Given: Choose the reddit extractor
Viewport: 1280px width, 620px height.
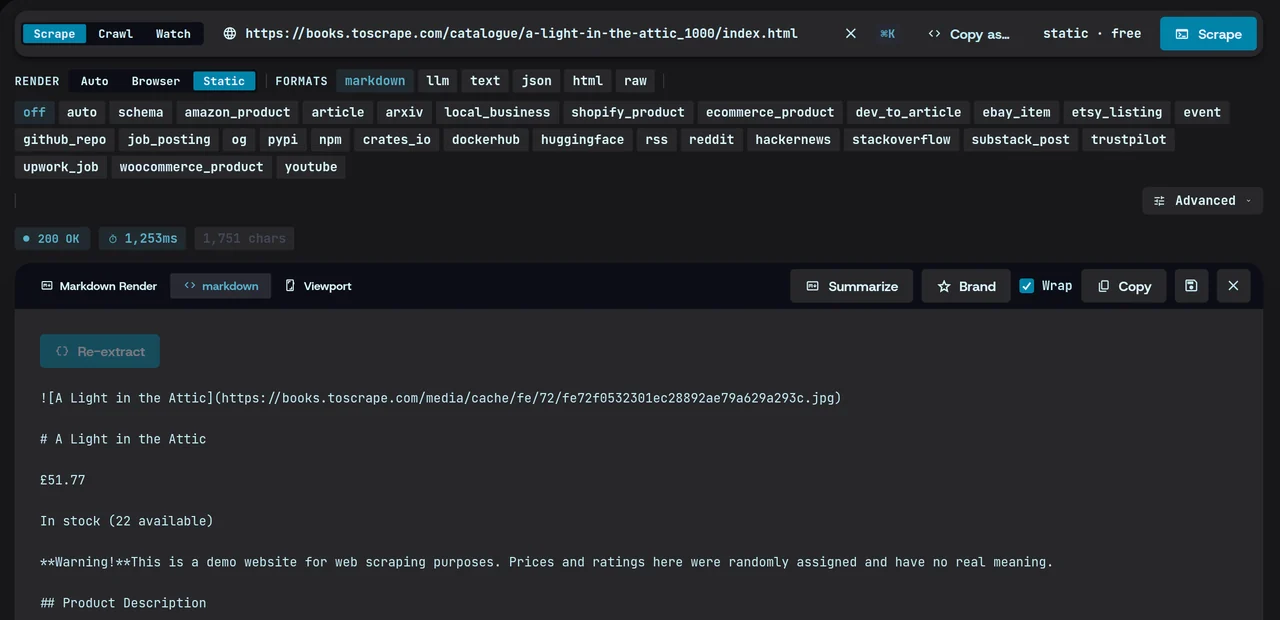Looking at the screenshot, I should click(x=711, y=139).
